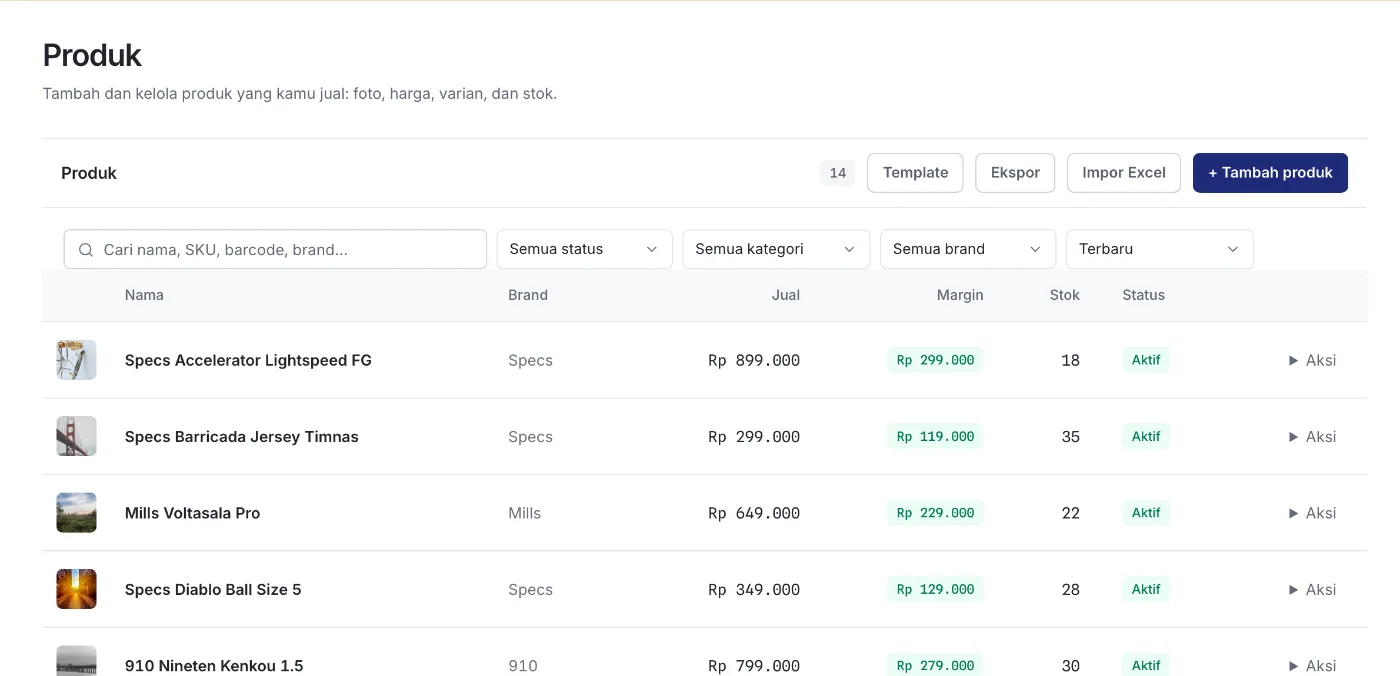Open product Specs Diablo Ball Size 5 name

[x=213, y=590]
